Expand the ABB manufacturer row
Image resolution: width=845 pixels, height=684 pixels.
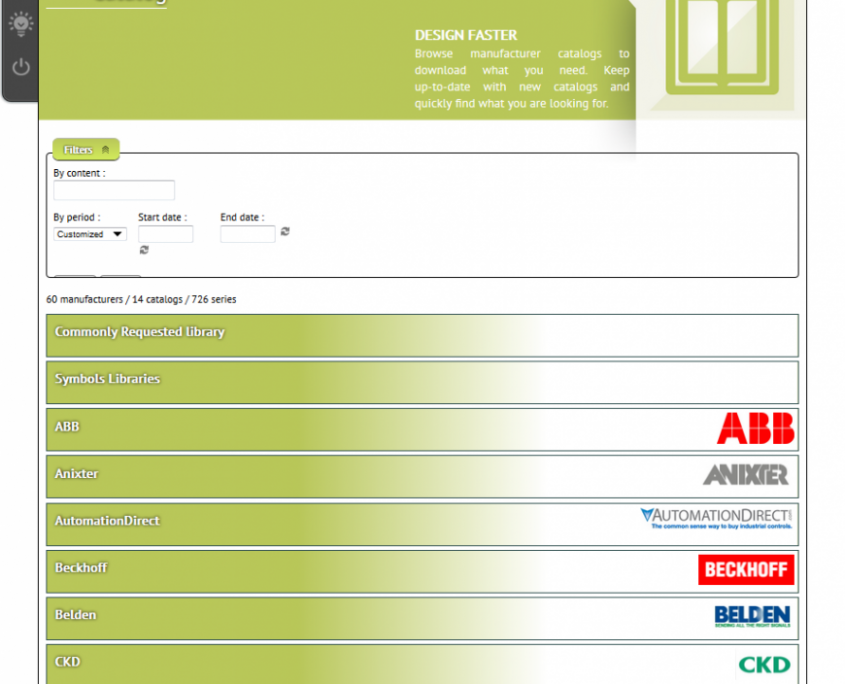pyautogui.click(x=422, y=430)
